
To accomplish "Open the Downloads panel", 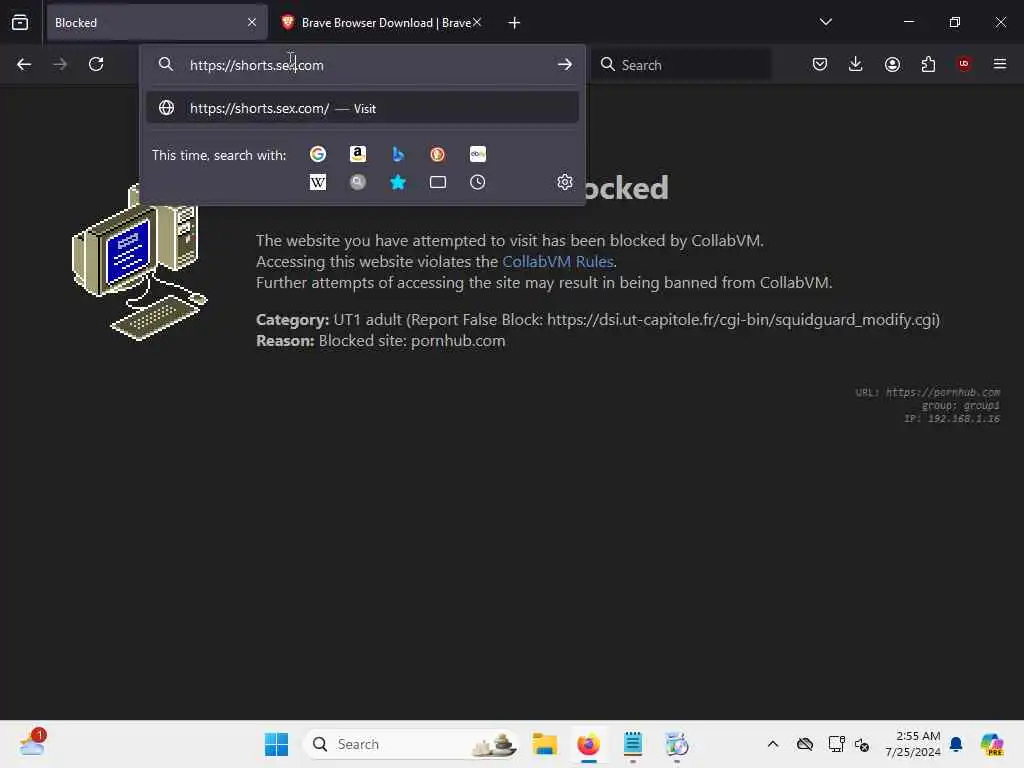I will point(856,64).
